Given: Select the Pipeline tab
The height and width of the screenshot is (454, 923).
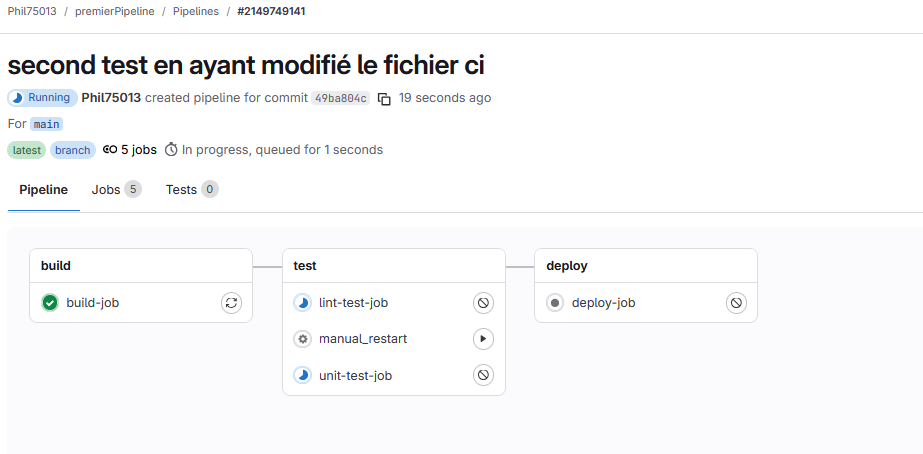Looking at the screenshot, I should click(x=44, y=190).
